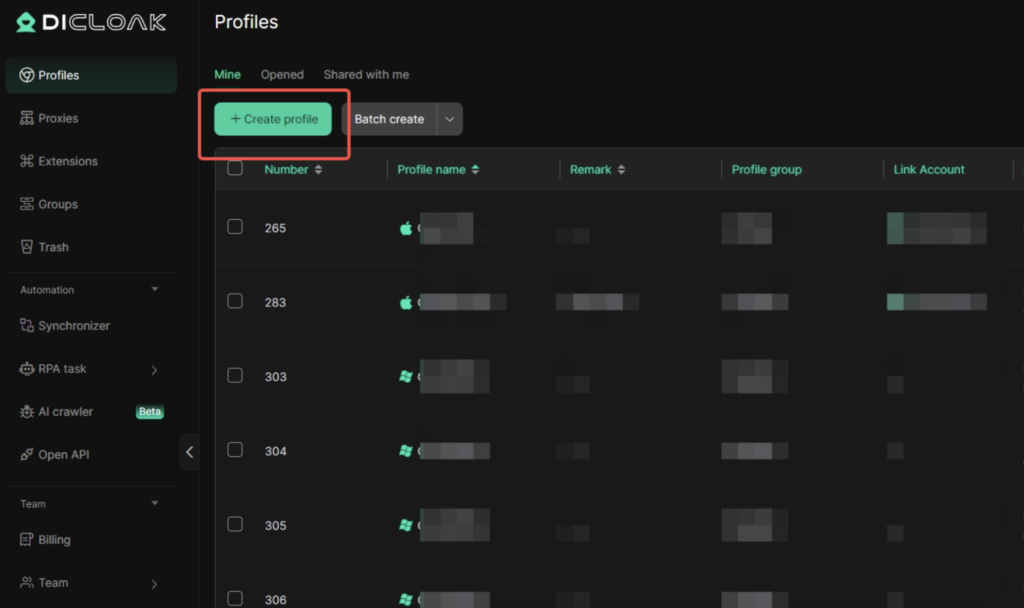1024x608 pixels.
Task: Expand the RPA task submenu chevron
Action: pos(154,370)
